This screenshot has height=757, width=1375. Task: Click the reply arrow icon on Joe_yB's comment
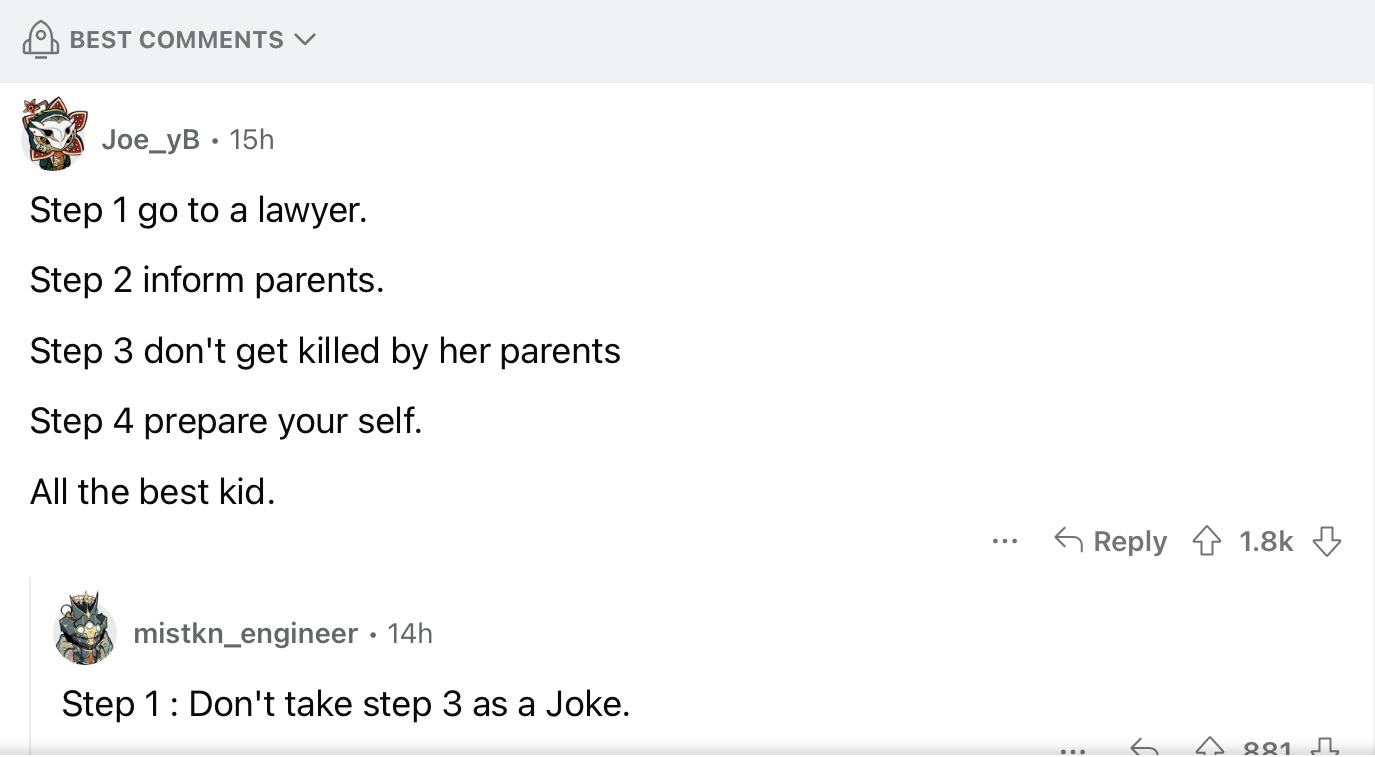1068,541
